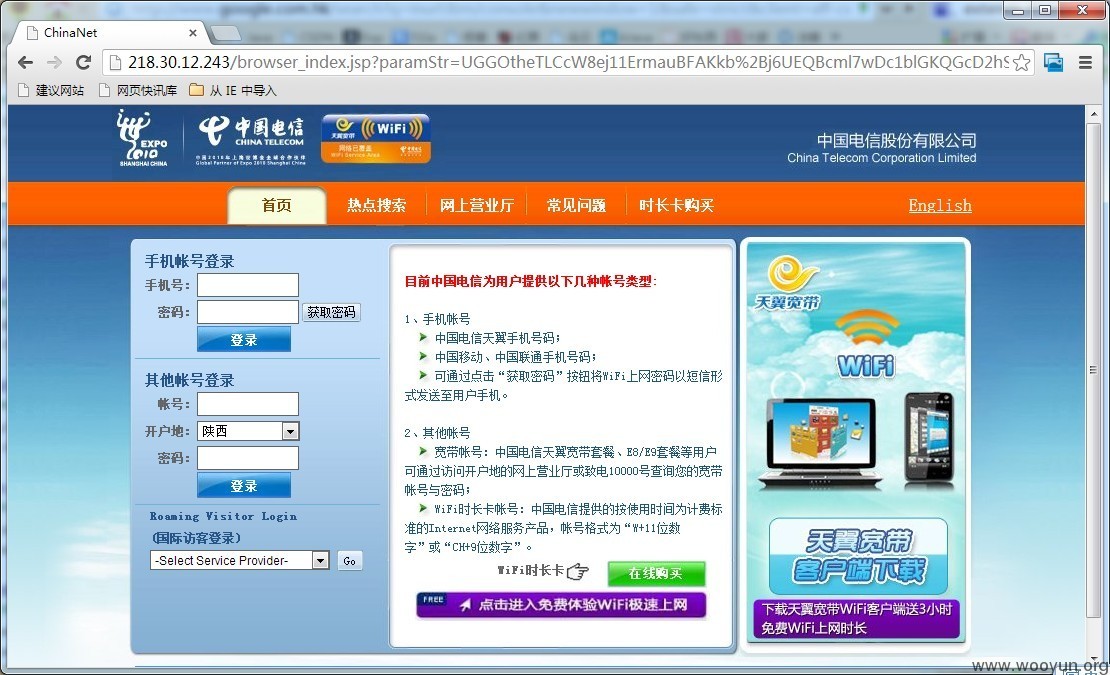The width and height of the screenshot is (1110, 675).
Task: Open 热点搜索 menu item
Action: tap(377, 205)
